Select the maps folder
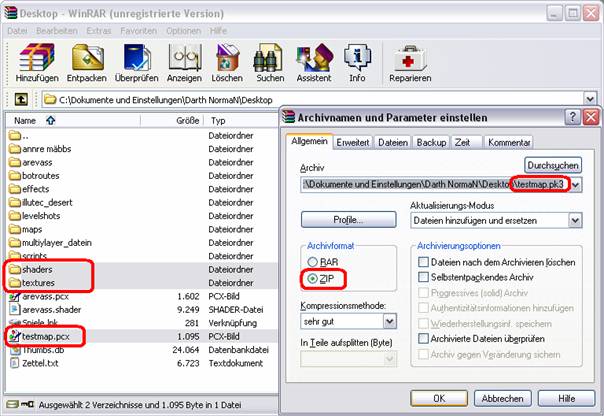604x416 pixels. coord(26,229)
